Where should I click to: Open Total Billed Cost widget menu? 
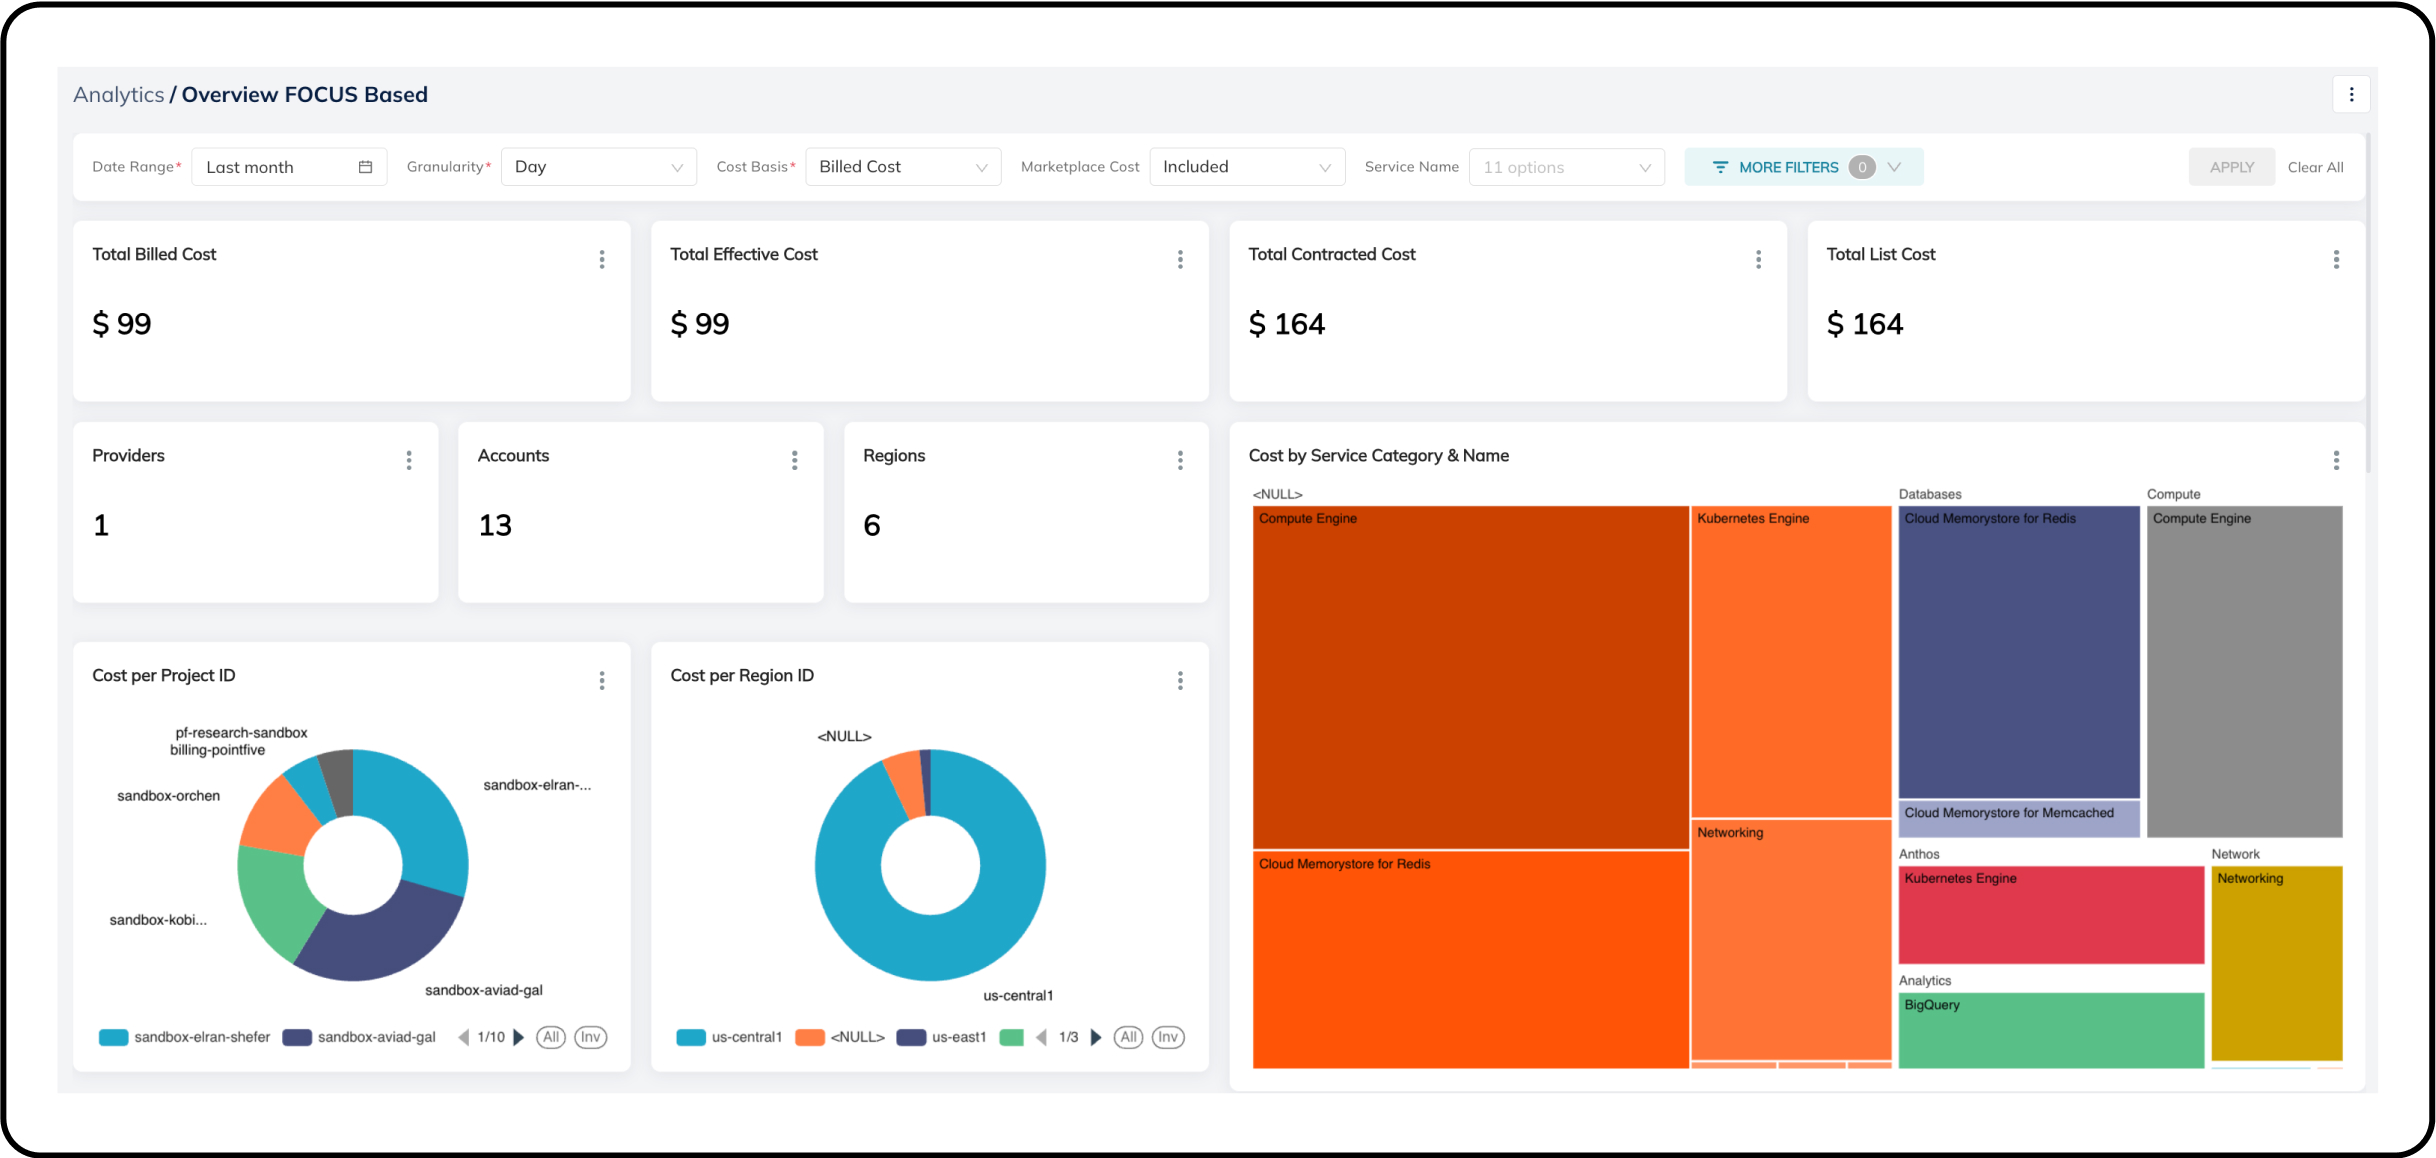(x=602, y=260)
